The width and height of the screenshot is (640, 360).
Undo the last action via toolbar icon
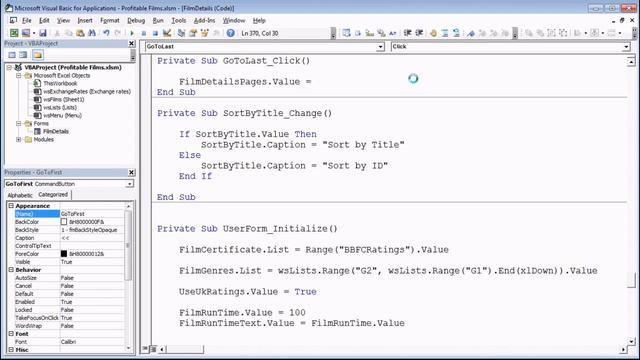106,33
